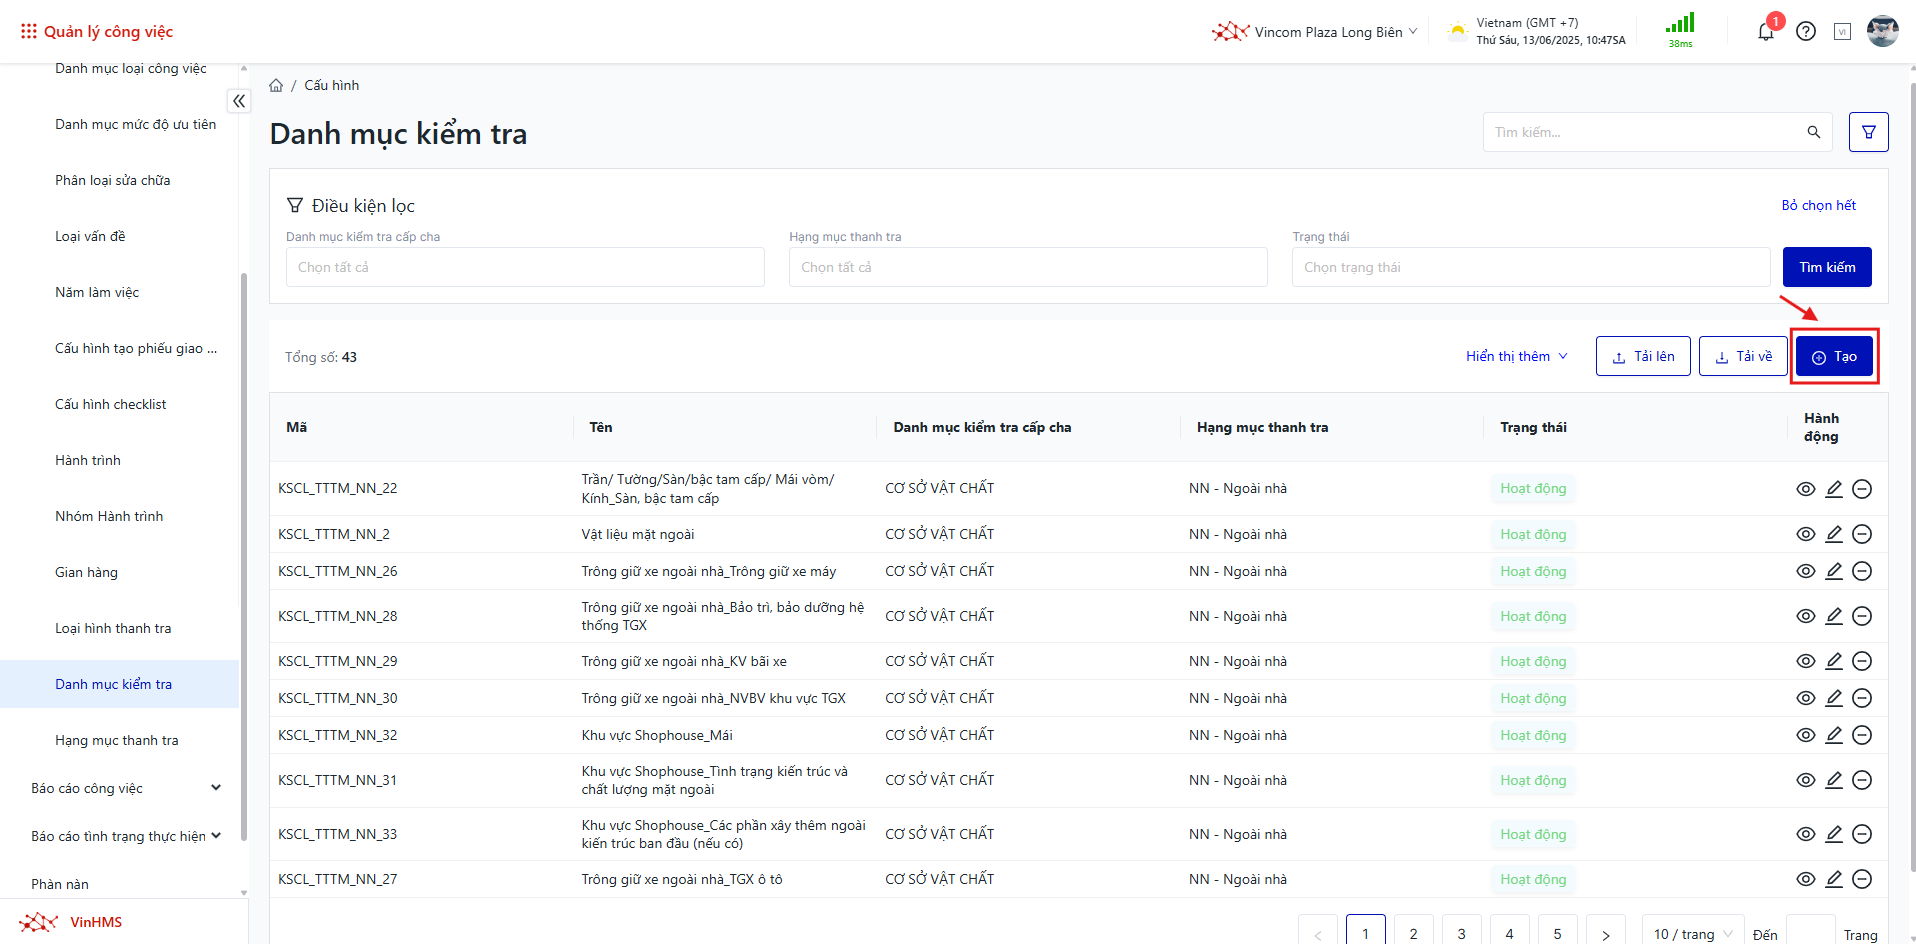View details of KSCL_TTTM_NN_27 with eye icon

point(1805,879)
